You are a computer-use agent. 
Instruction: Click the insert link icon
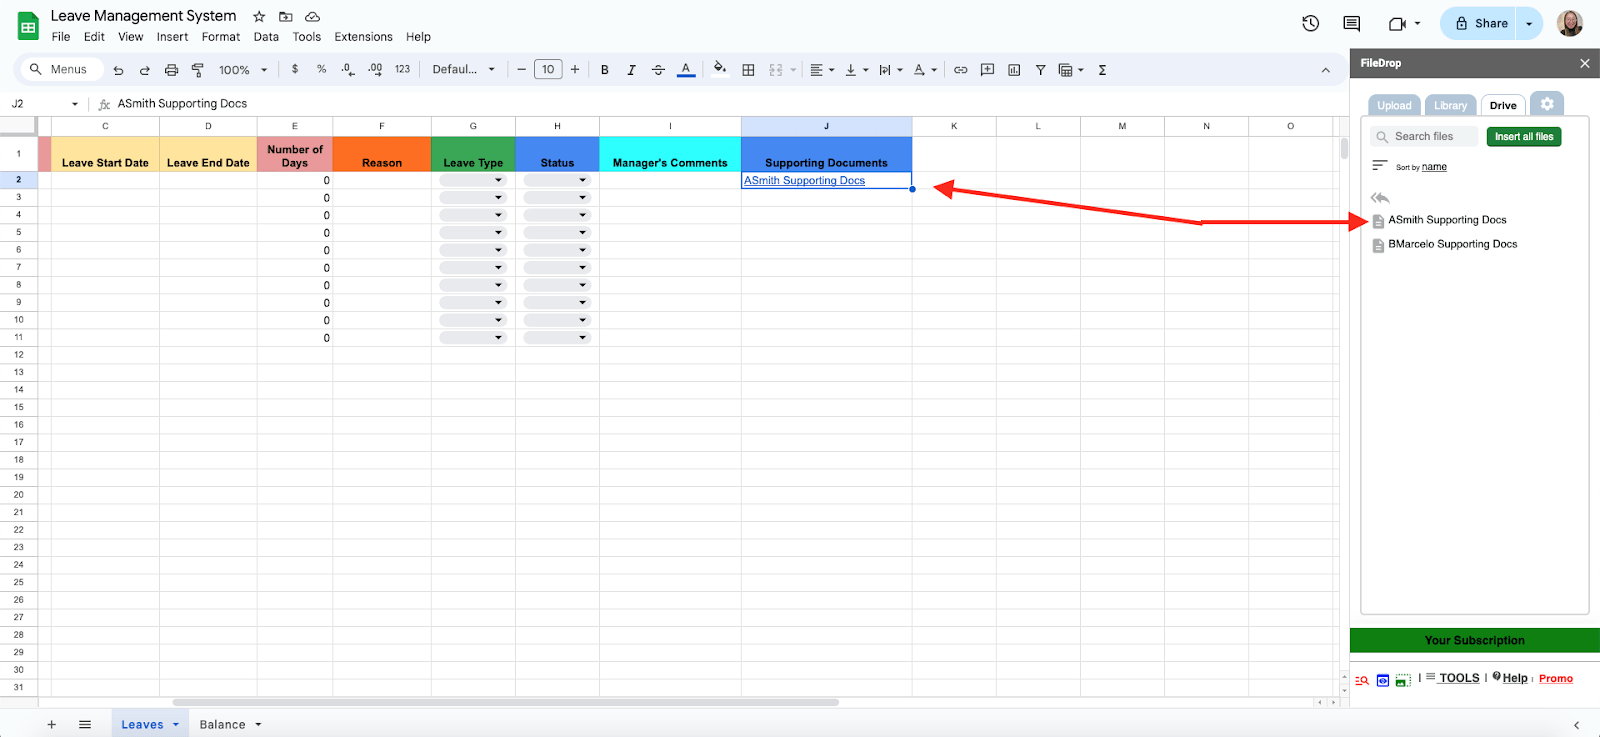[x=960, y=70]
